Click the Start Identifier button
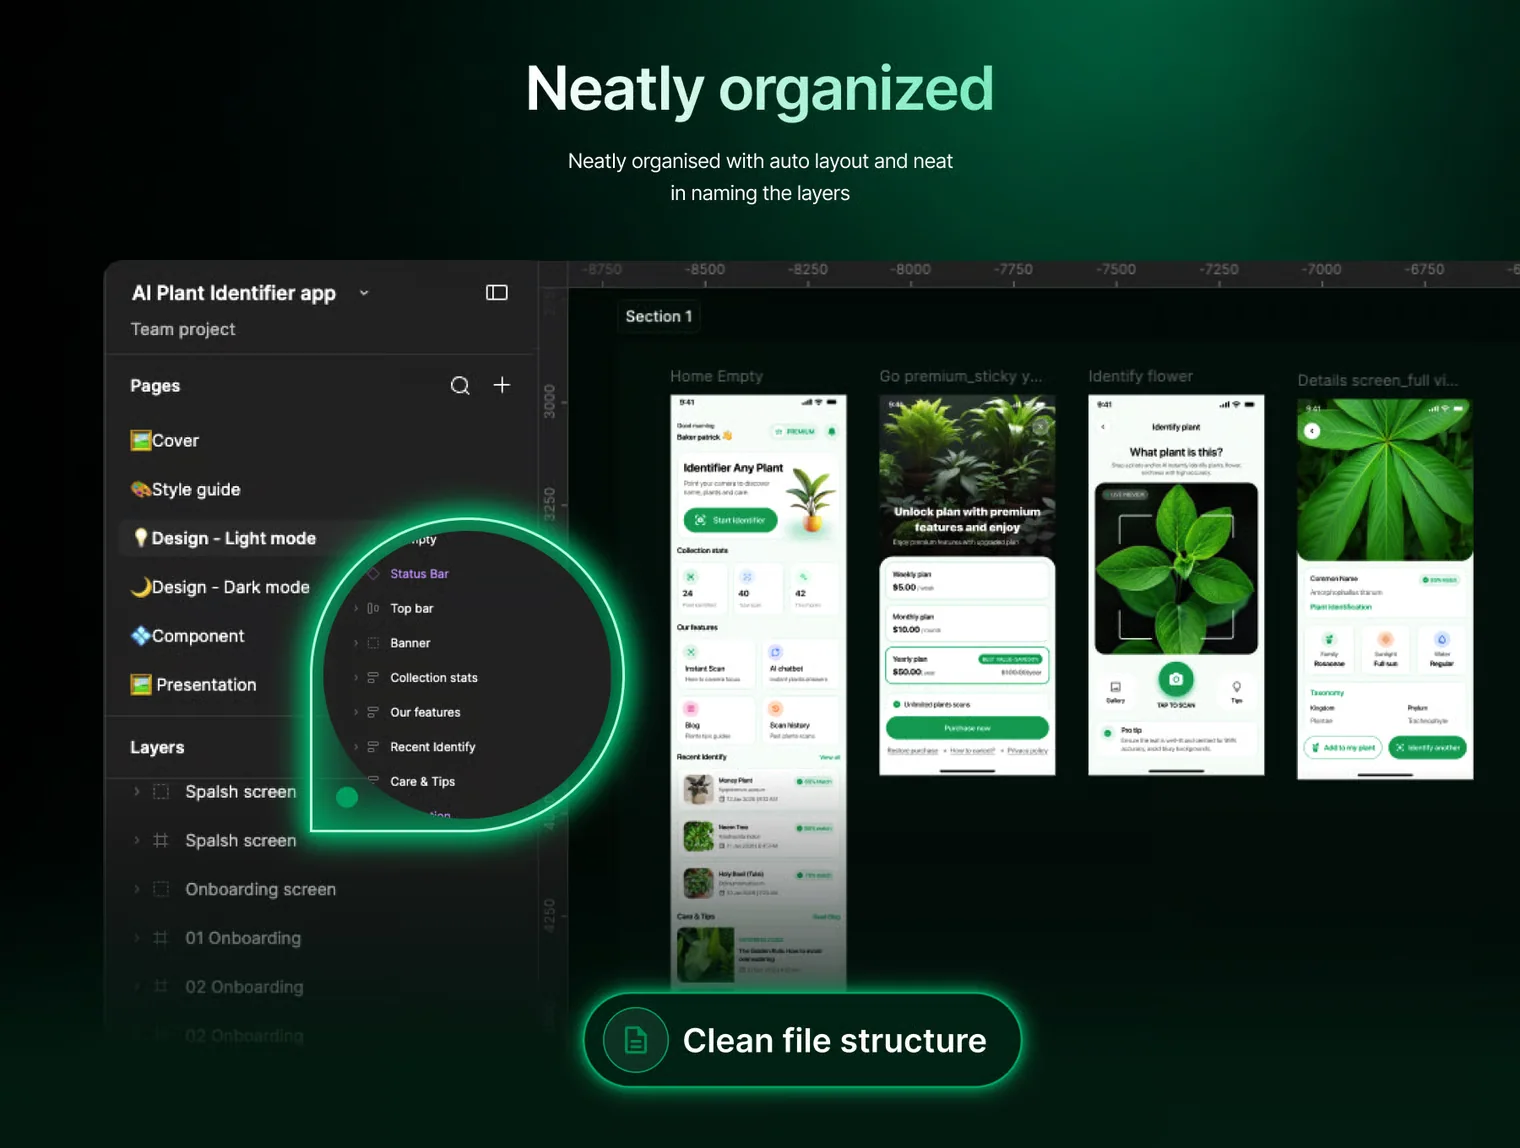1520x1148 pixels. click(731, 520)
